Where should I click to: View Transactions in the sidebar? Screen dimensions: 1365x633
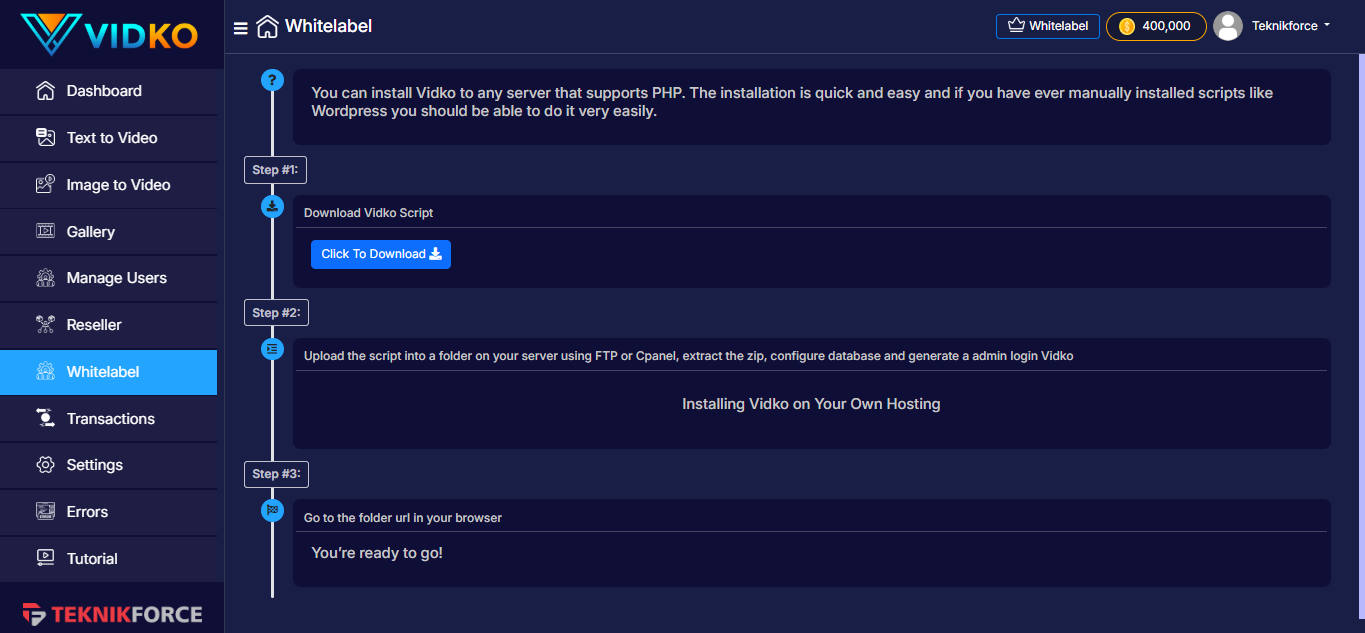(108, 419)
